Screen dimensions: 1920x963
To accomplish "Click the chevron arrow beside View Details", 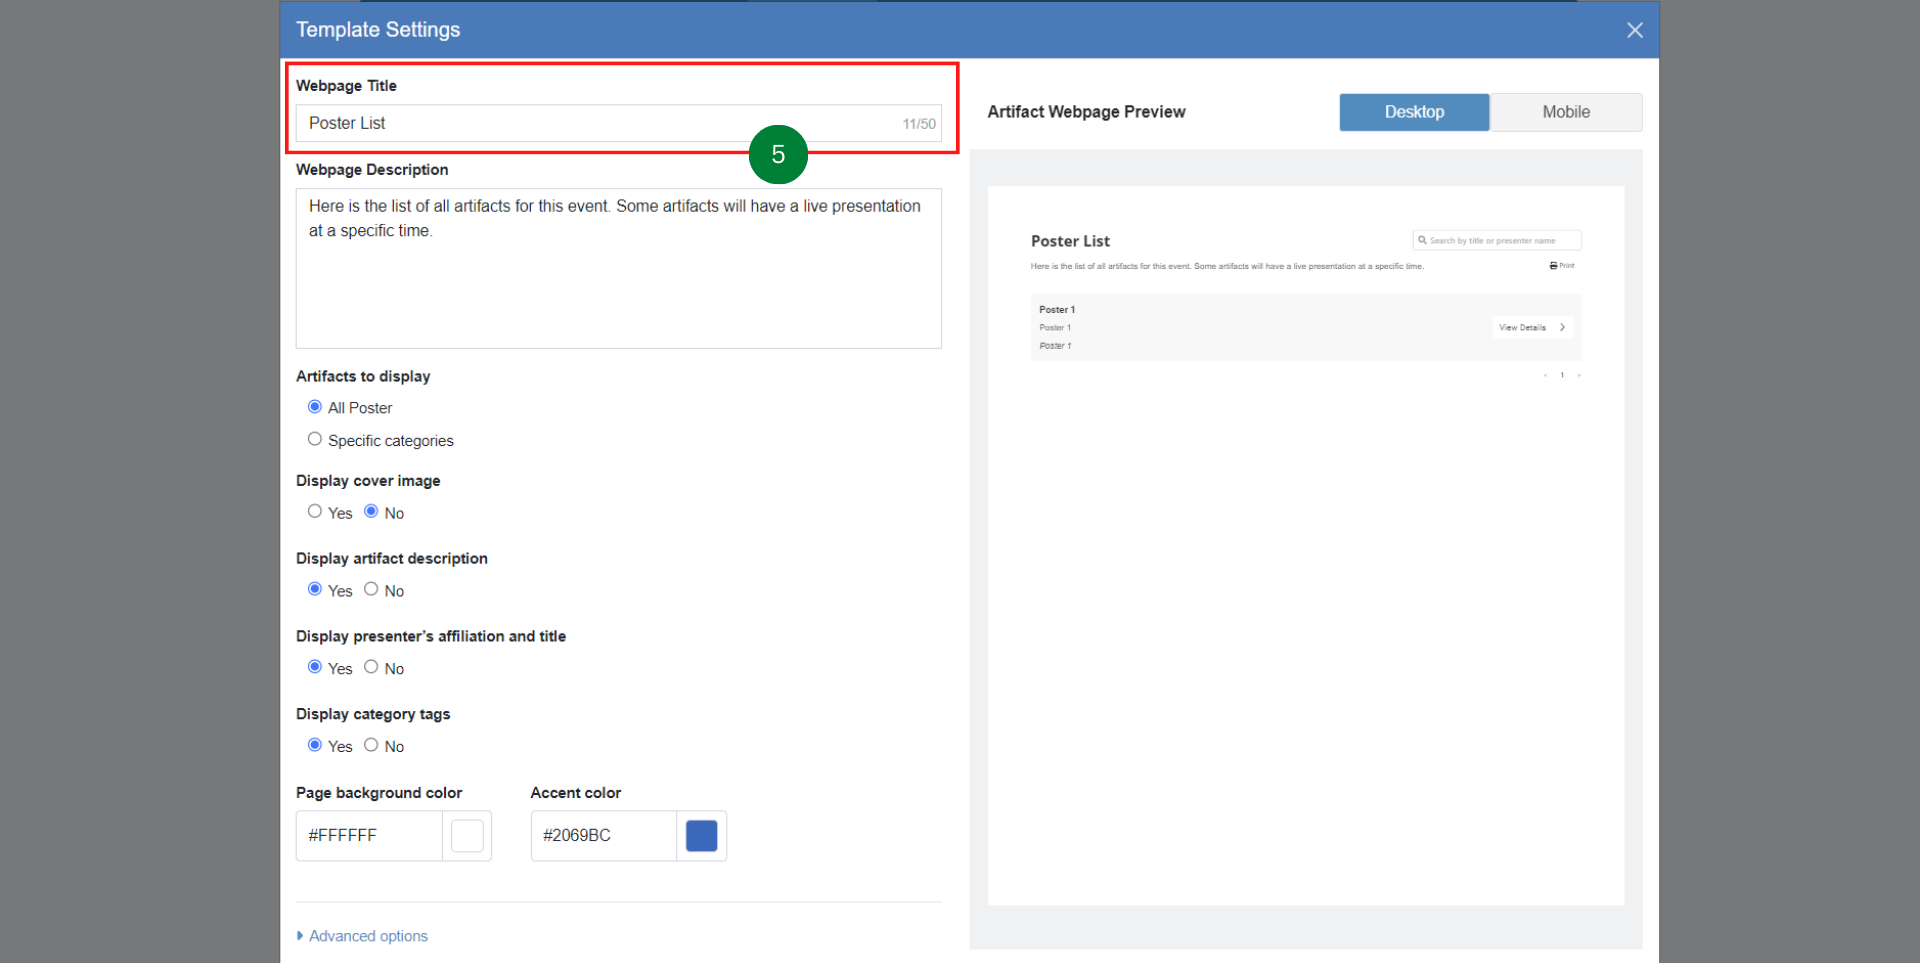I will click(x=1563, y=327).
